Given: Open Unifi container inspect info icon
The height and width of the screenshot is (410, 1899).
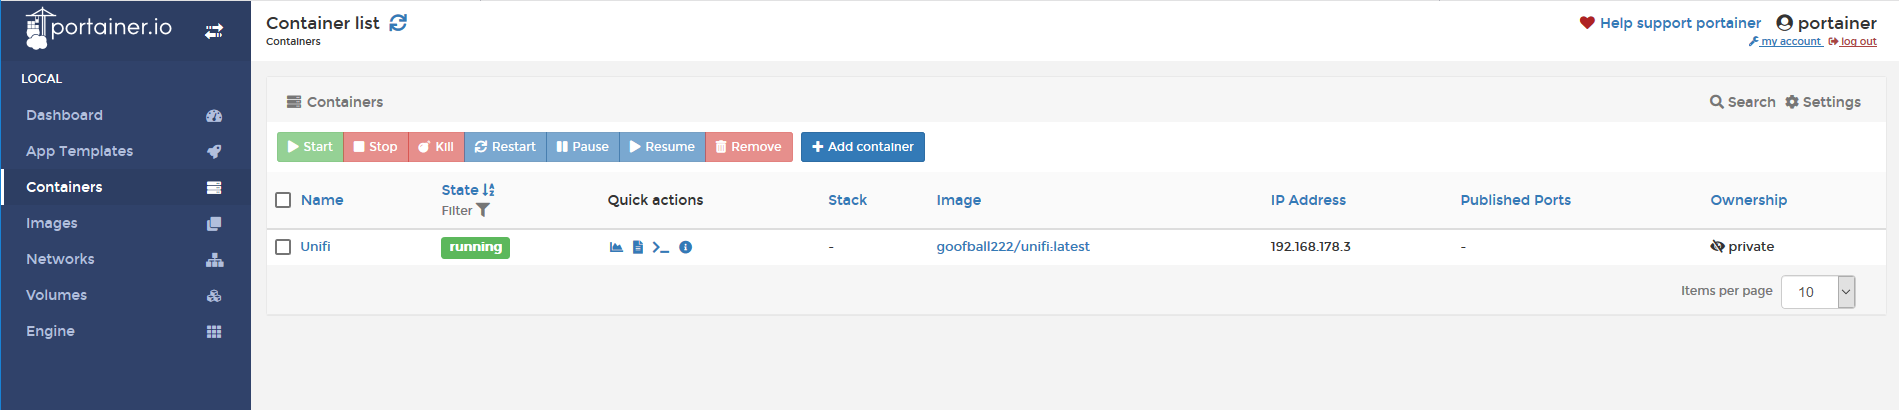Looking at the screenshot, I should [x=685, y=247].
